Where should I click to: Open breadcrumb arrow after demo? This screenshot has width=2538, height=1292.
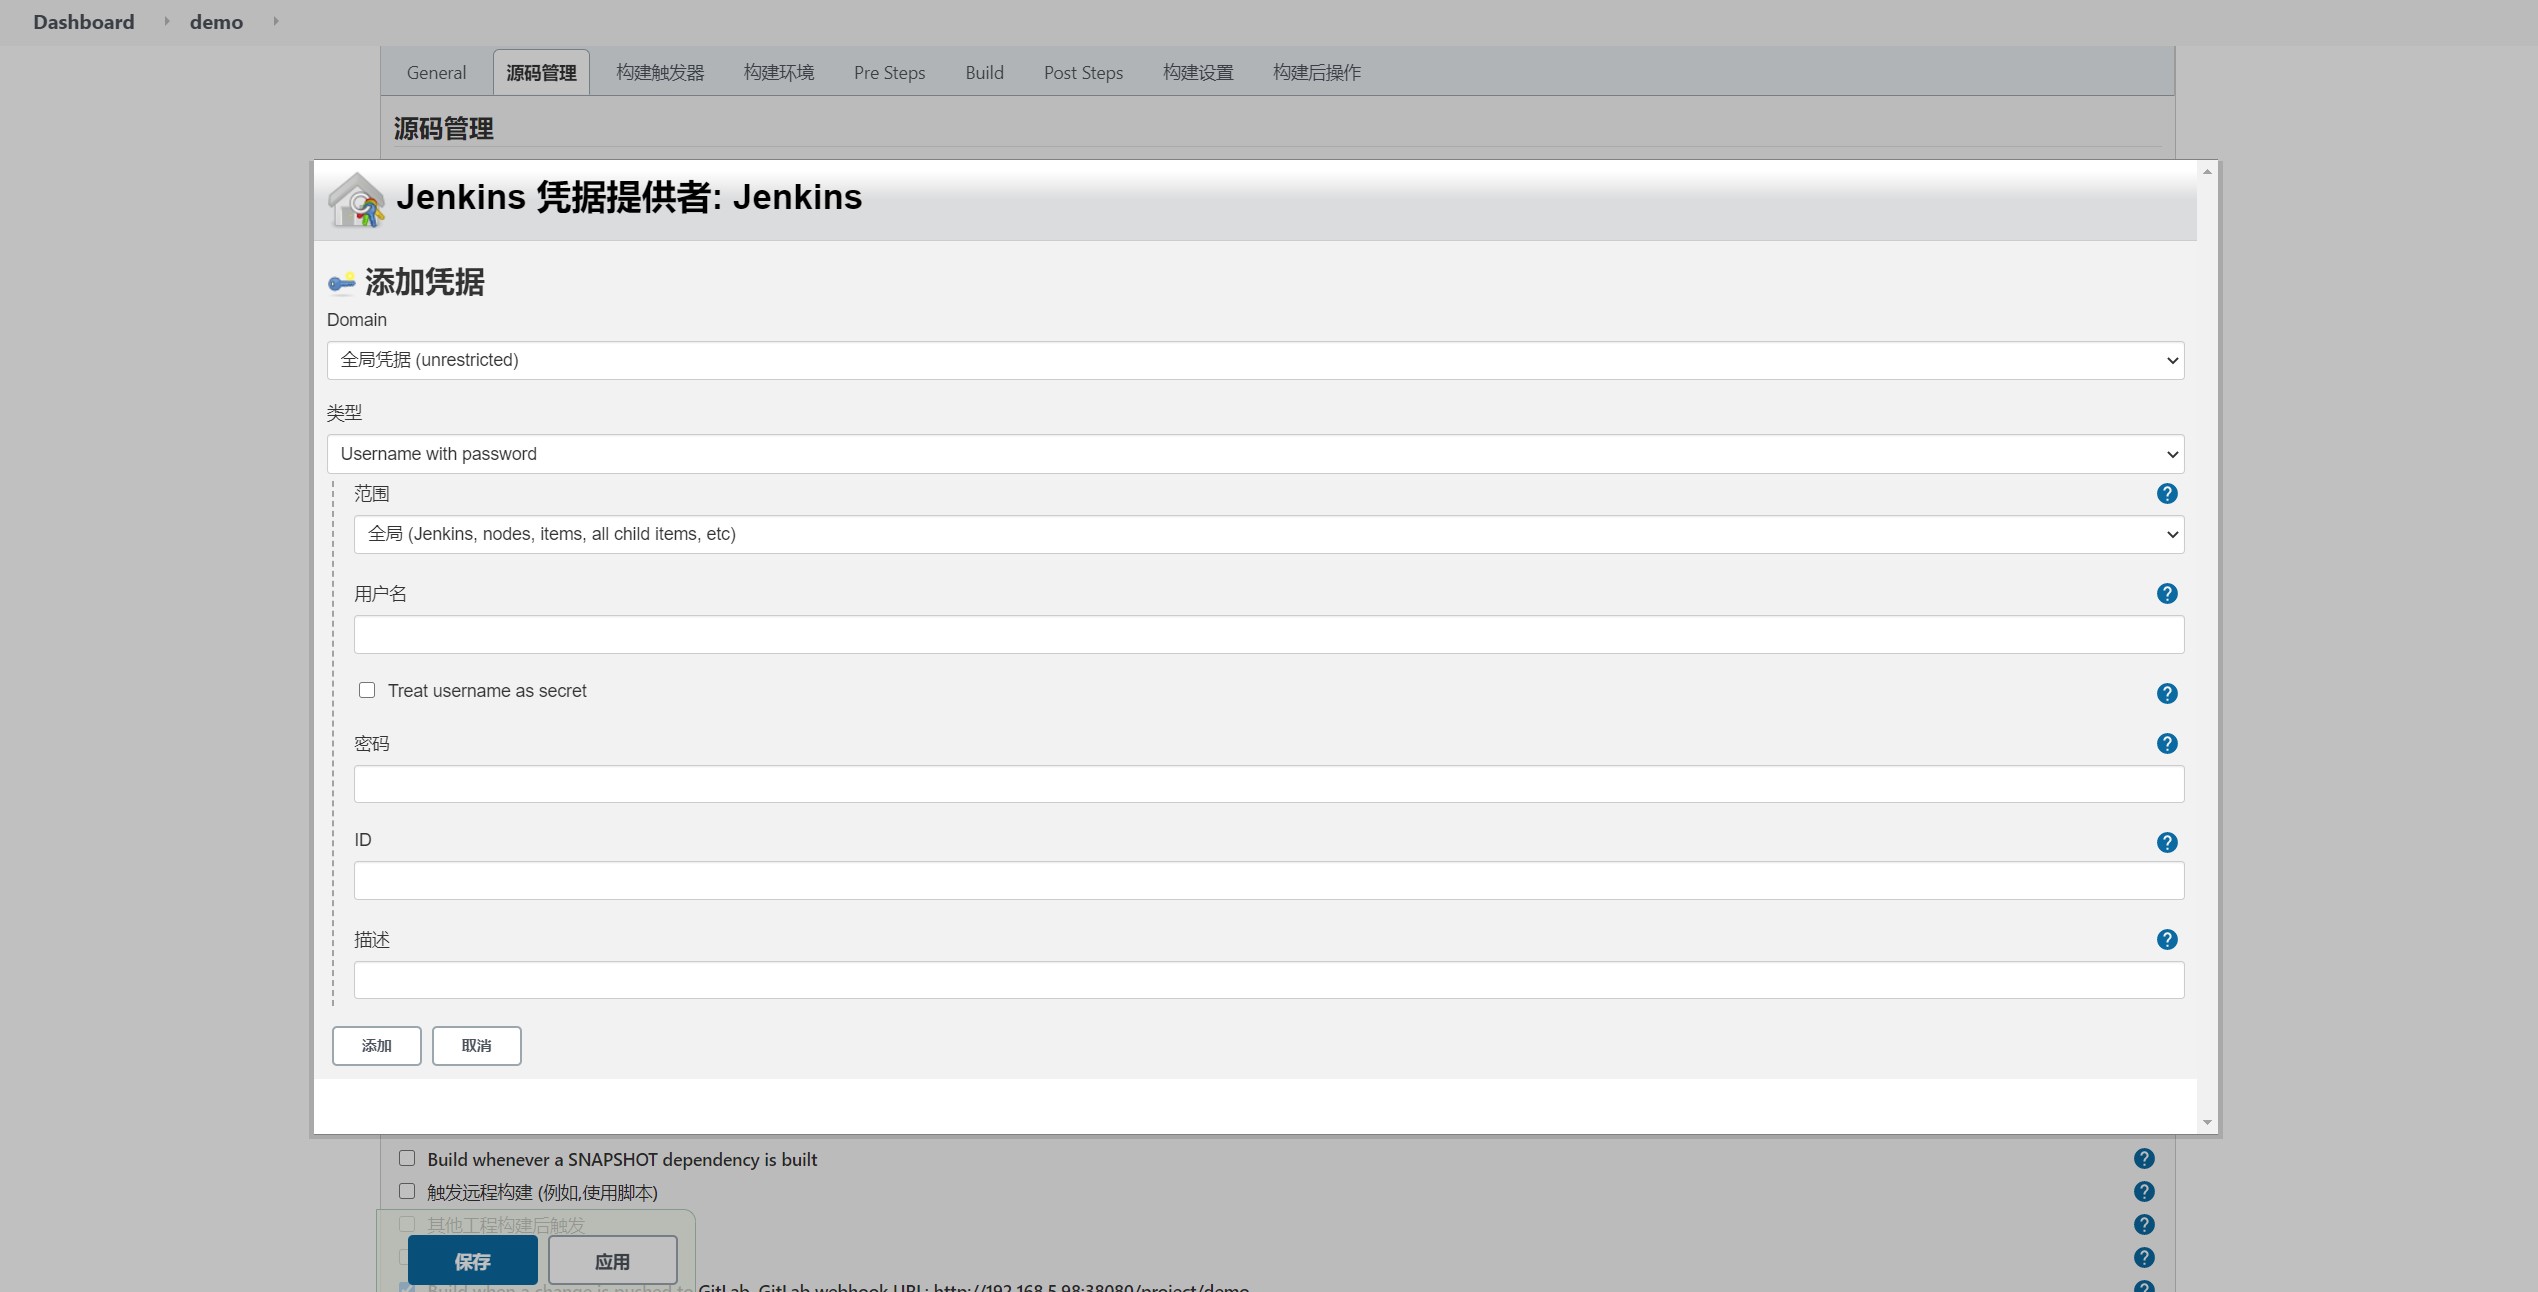pos(275,21)
